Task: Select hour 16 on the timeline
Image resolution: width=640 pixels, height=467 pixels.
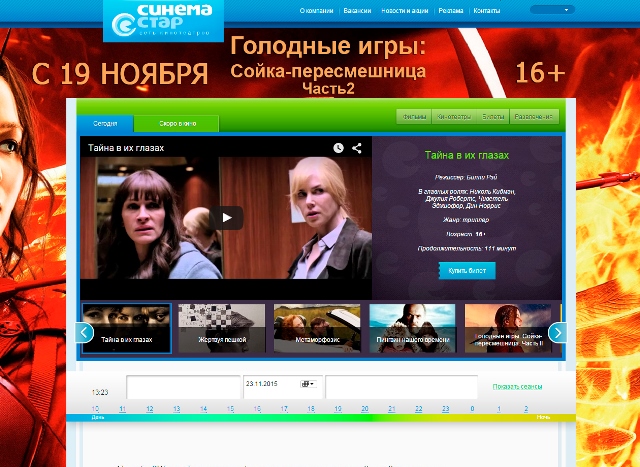Action: click(x=257, y=409)
